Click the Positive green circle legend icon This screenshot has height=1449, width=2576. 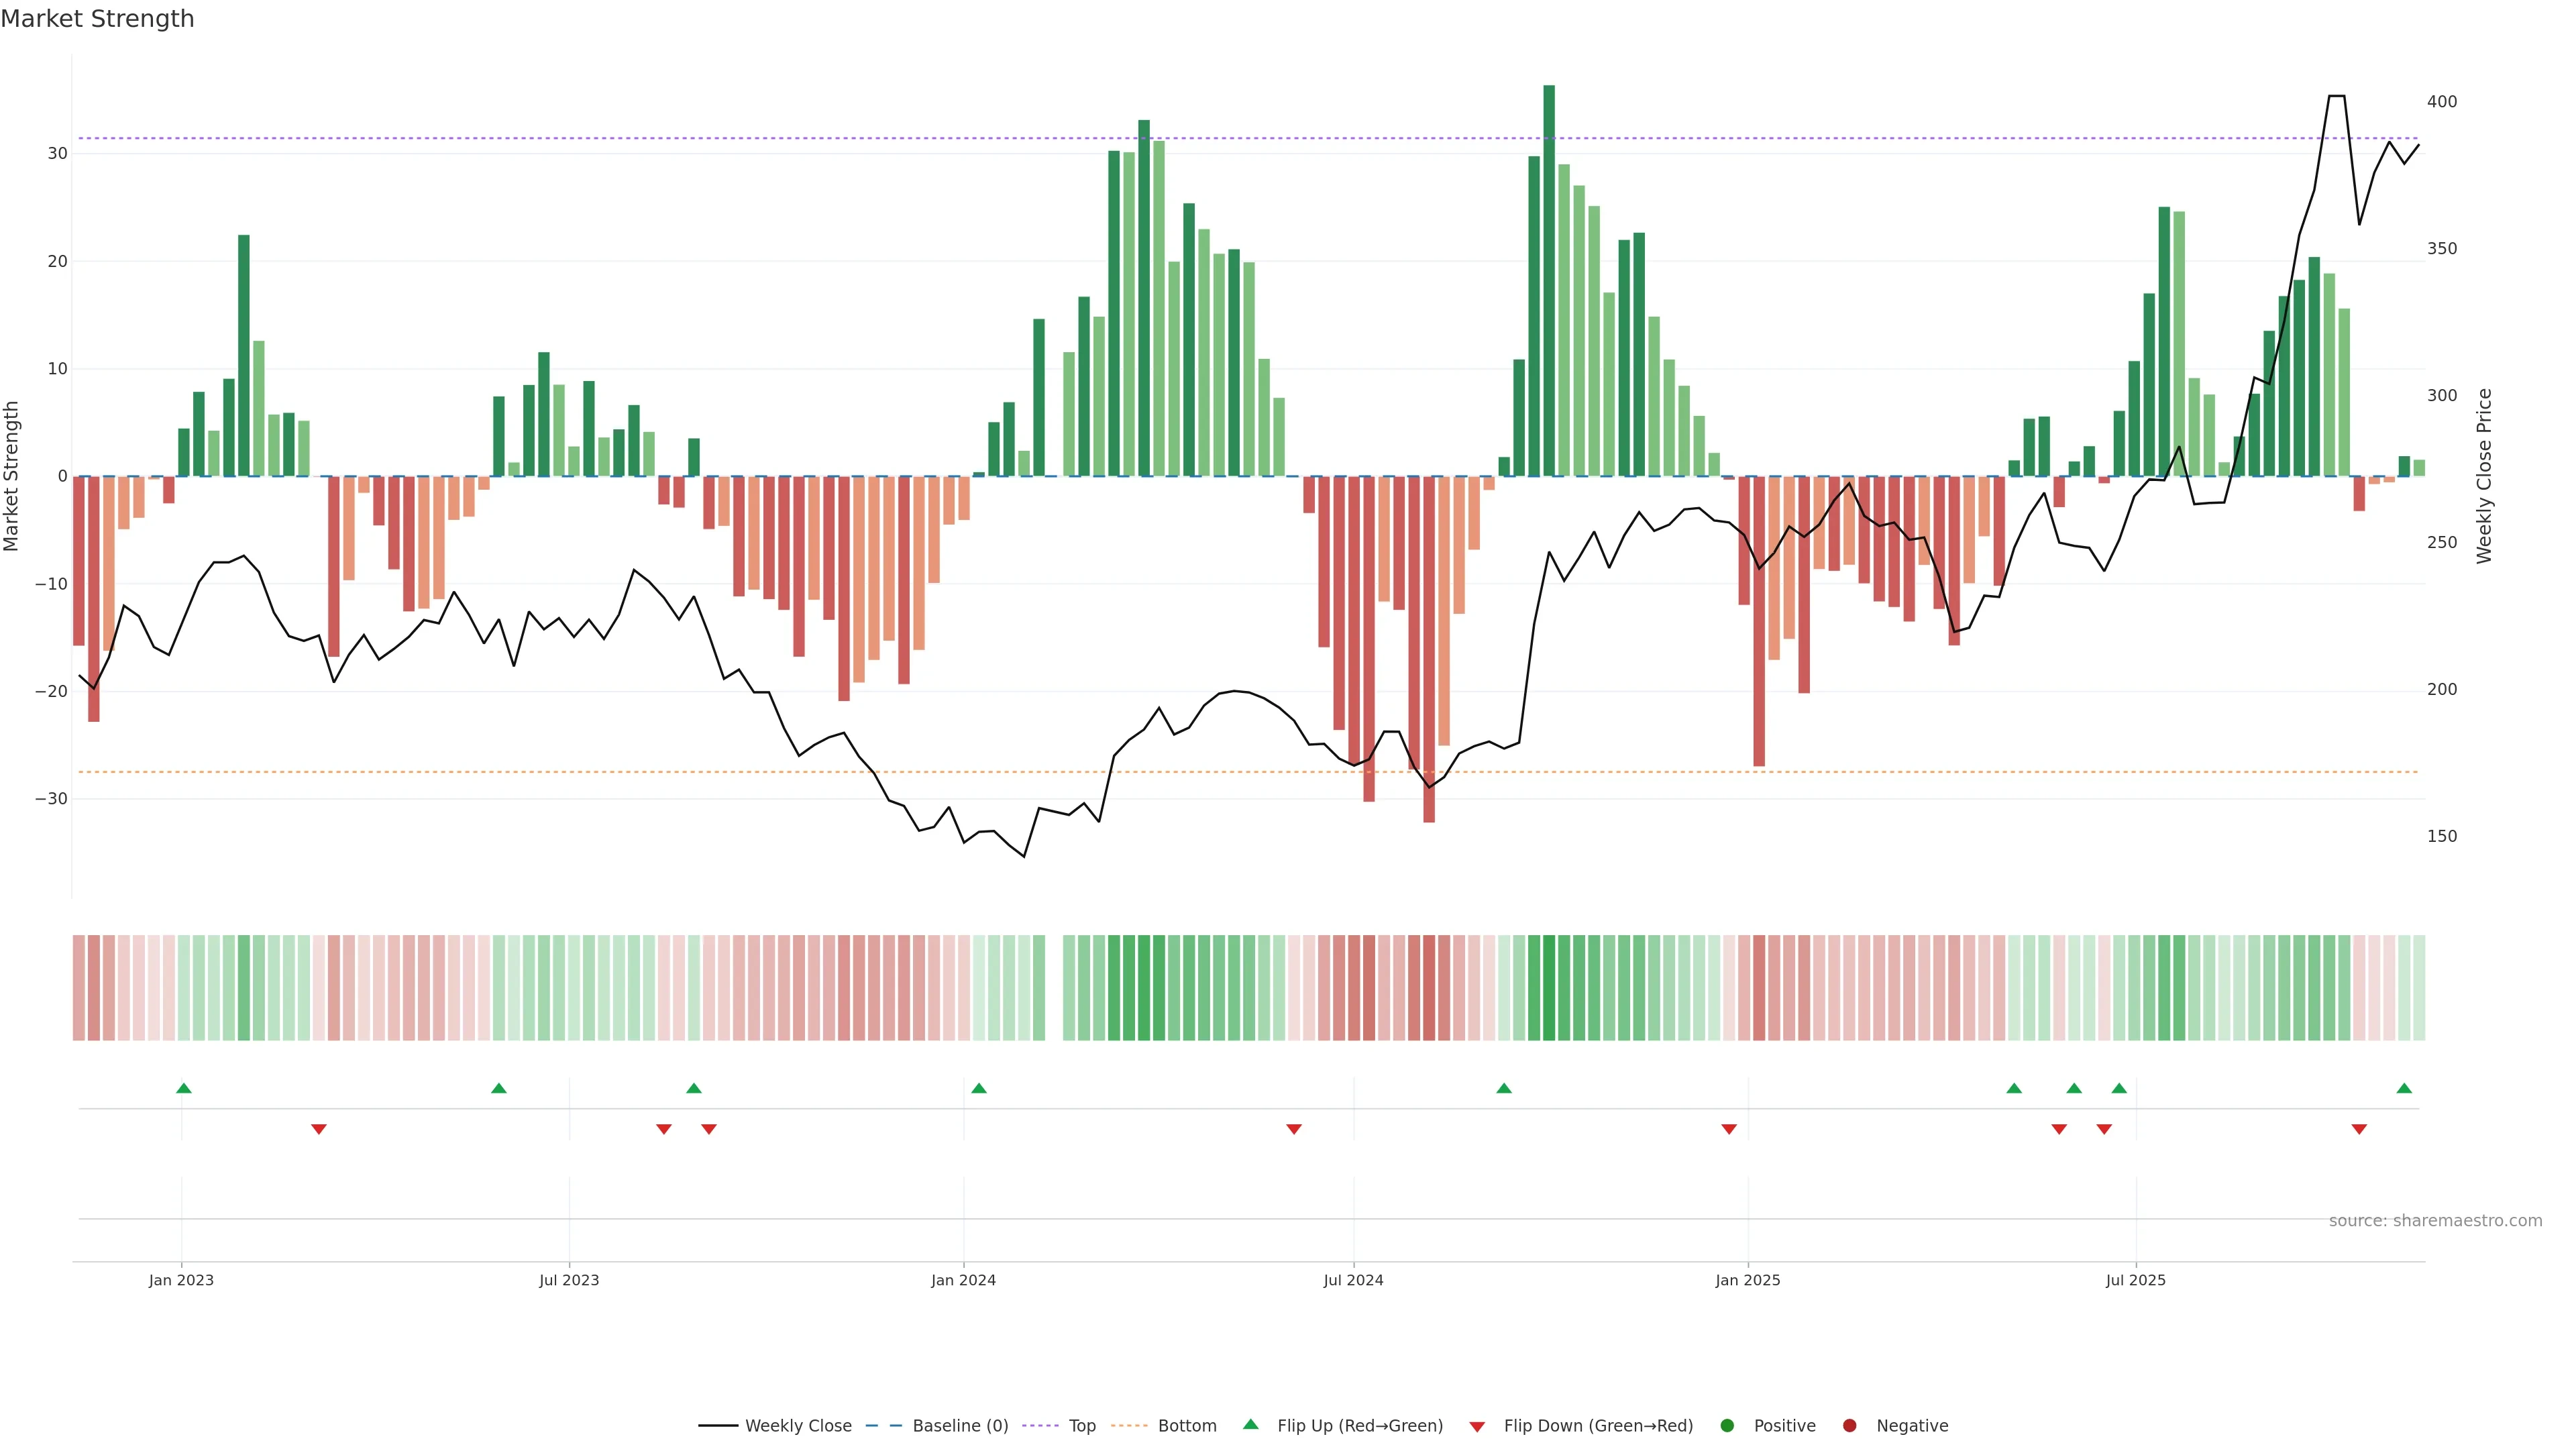(x=1727, y=1426)
